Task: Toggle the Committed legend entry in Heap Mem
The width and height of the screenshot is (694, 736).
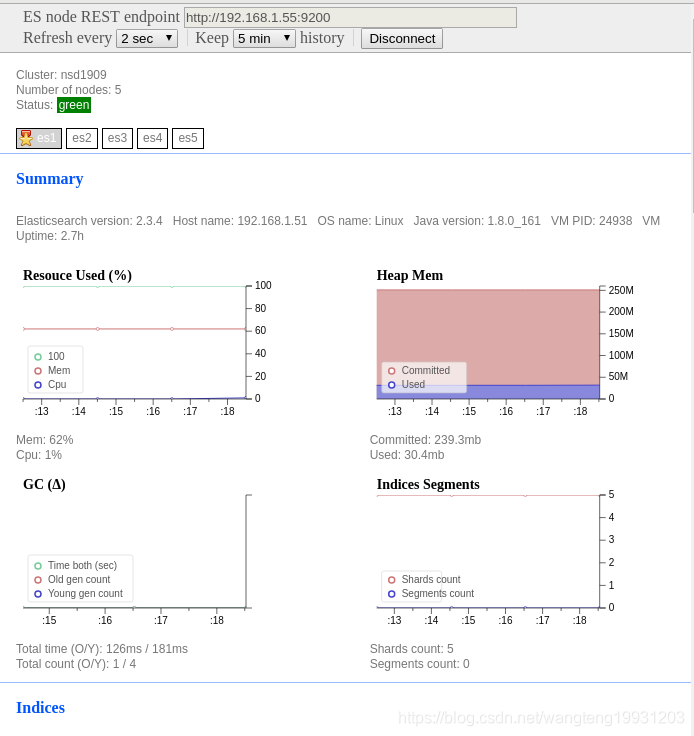Action: 420,370
